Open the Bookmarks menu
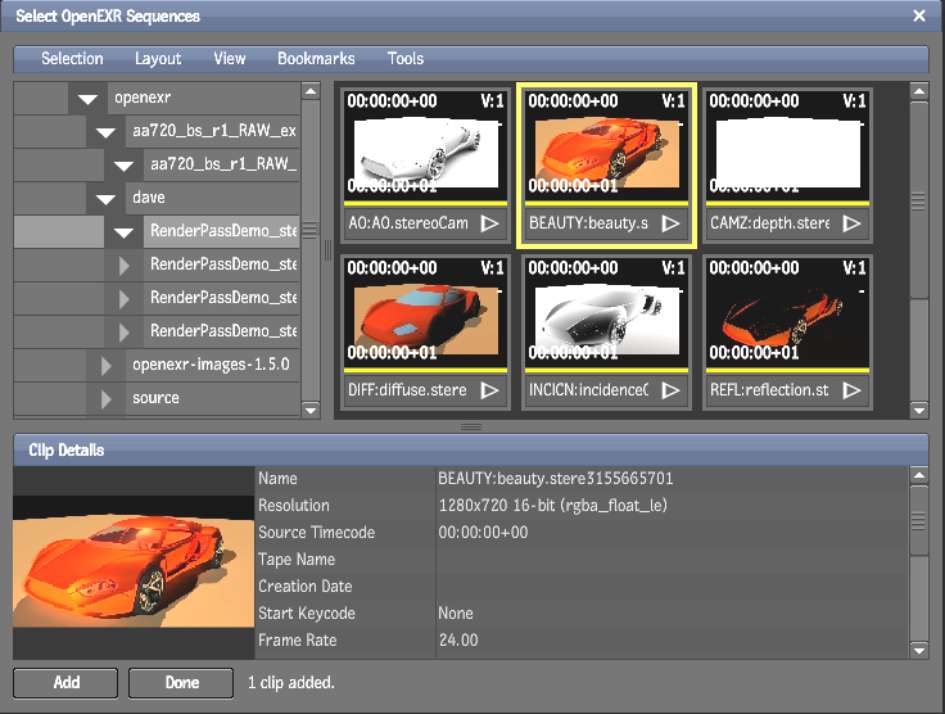Viewport: 945px width, 714px height. coord(316,58)
